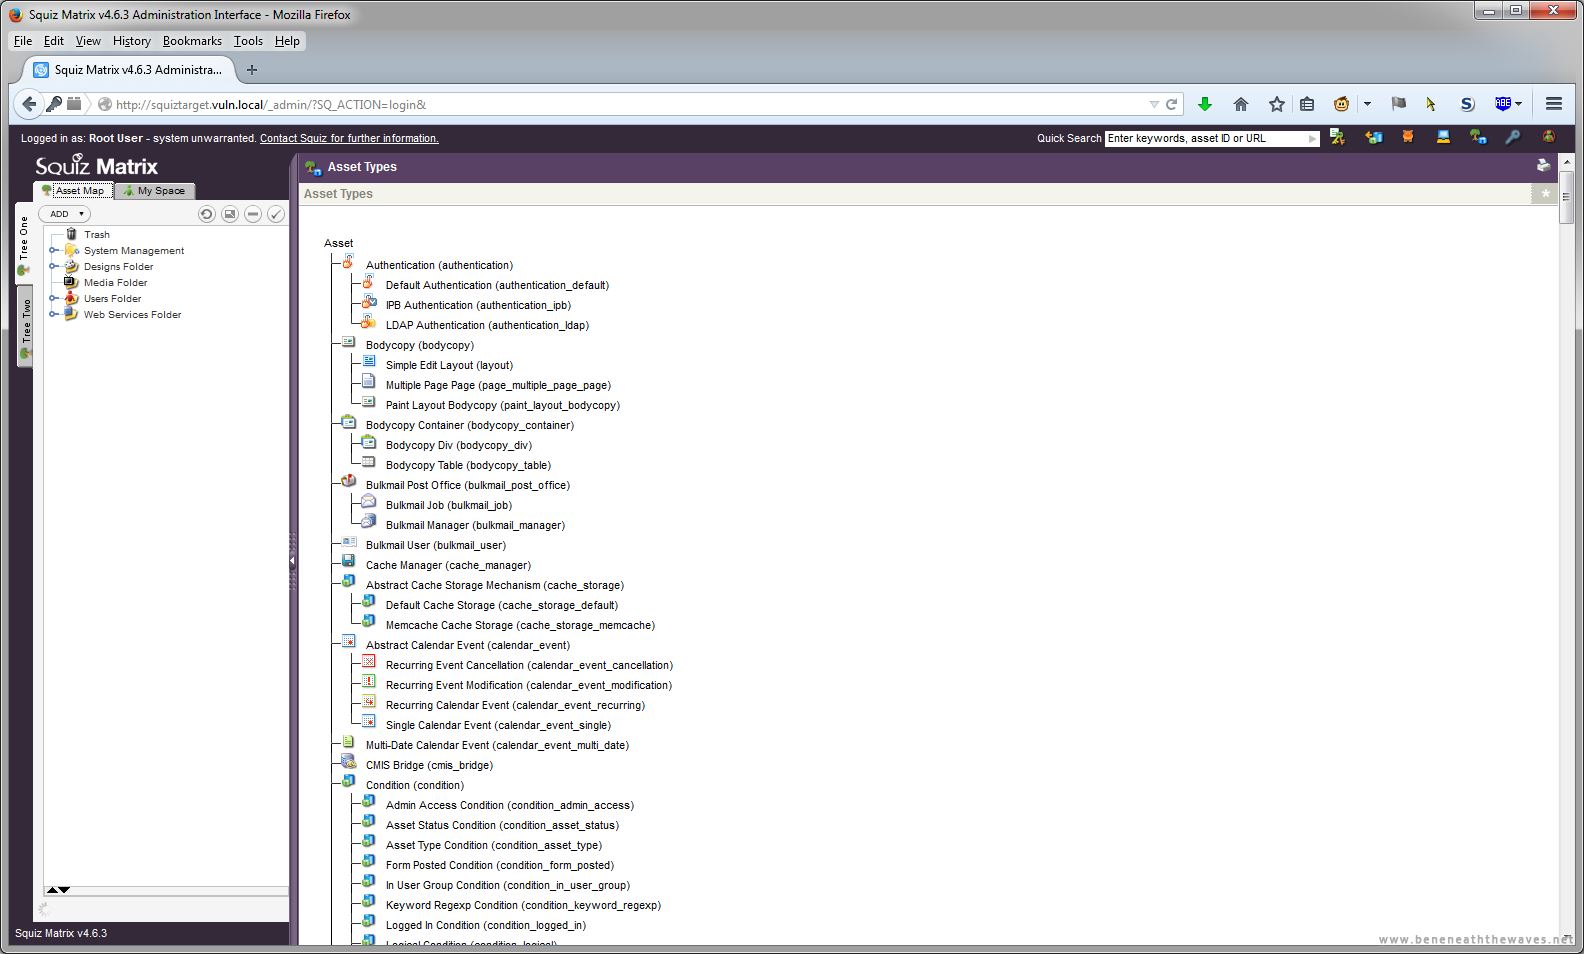Select the Tree Two vertical tab
The height and width of the screenshot is (954, 1584).
24,327
